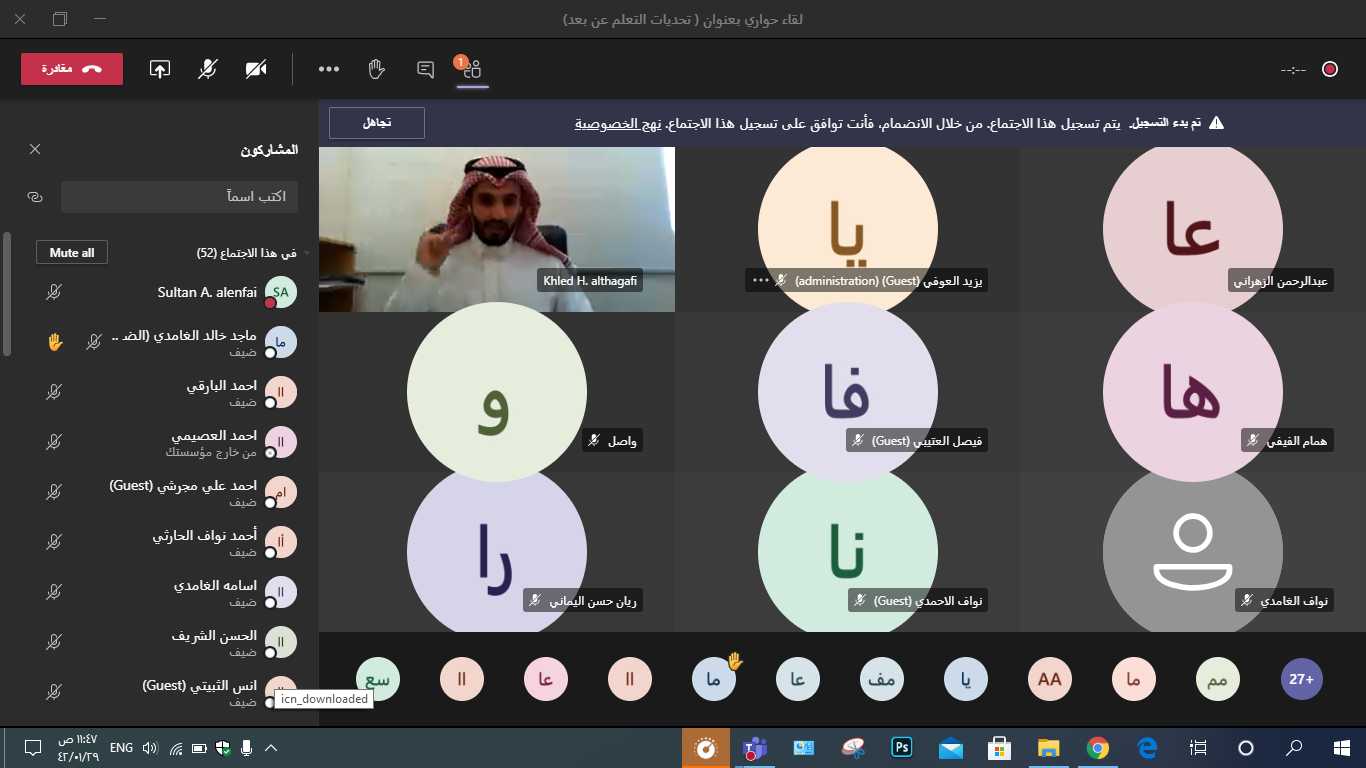Click the red مغادرة leave button
Screen dimensions: 1366x768
tap(72, 69)
